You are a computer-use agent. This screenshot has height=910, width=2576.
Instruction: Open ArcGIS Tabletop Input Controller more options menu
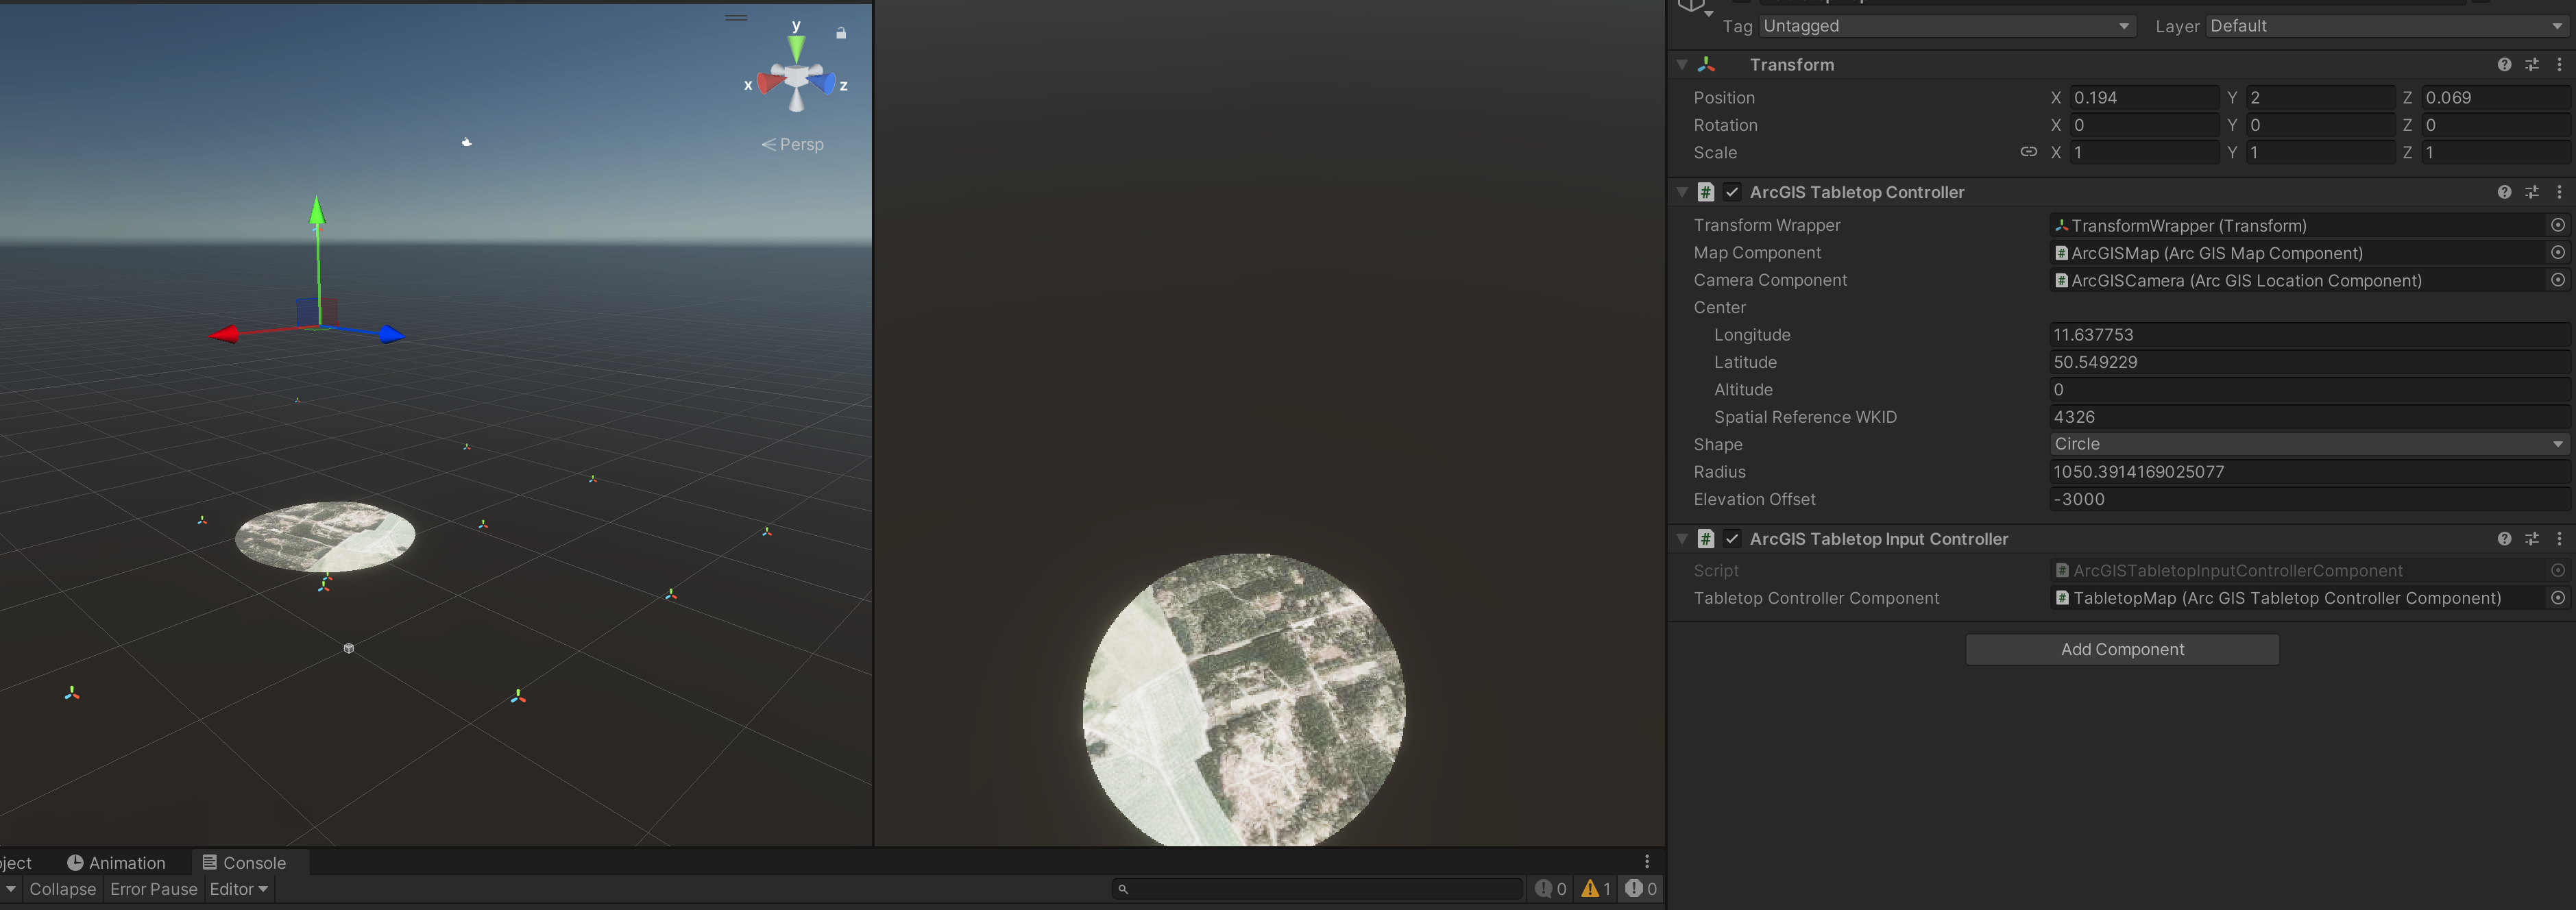point(2560,539)
